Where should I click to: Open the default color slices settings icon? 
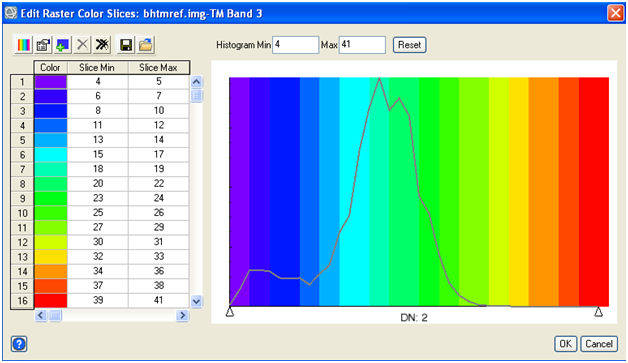tap(43, 45)
